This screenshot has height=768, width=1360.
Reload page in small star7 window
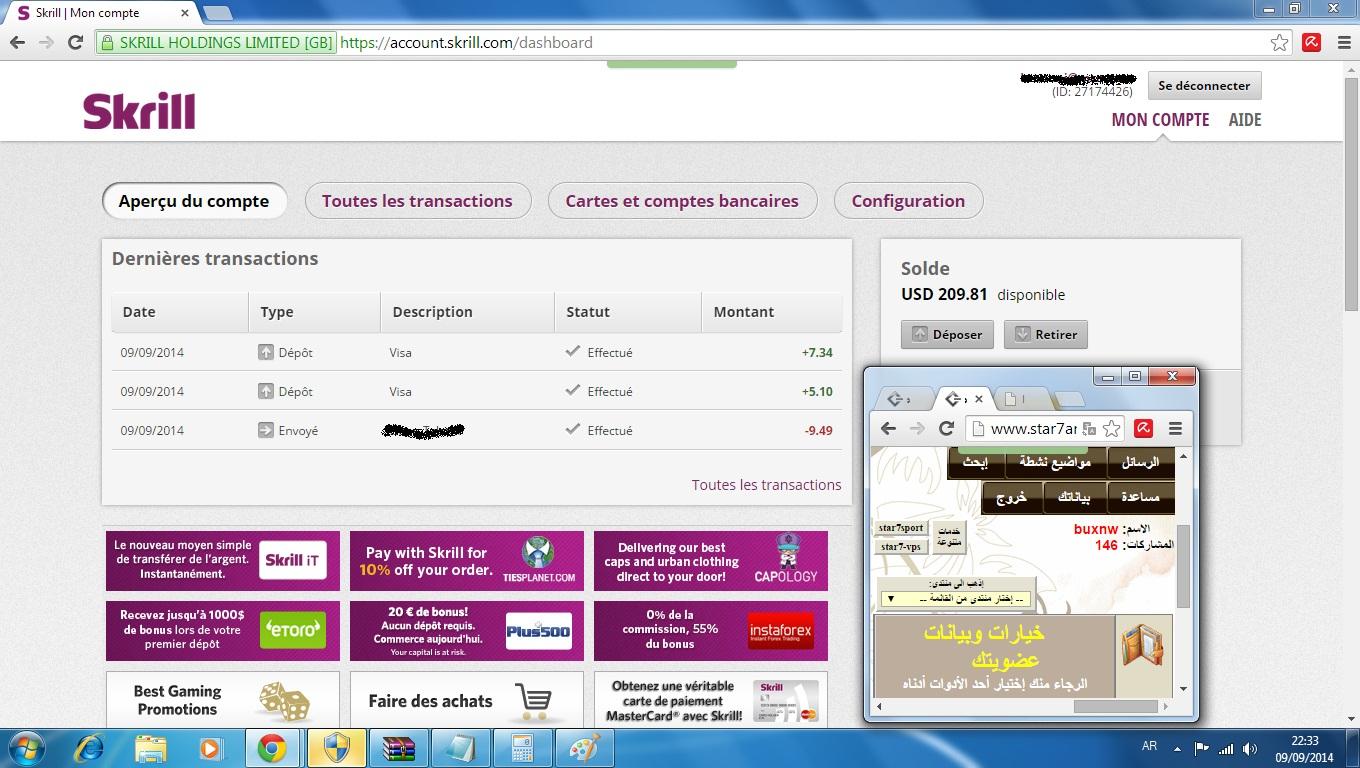[946, 428]
